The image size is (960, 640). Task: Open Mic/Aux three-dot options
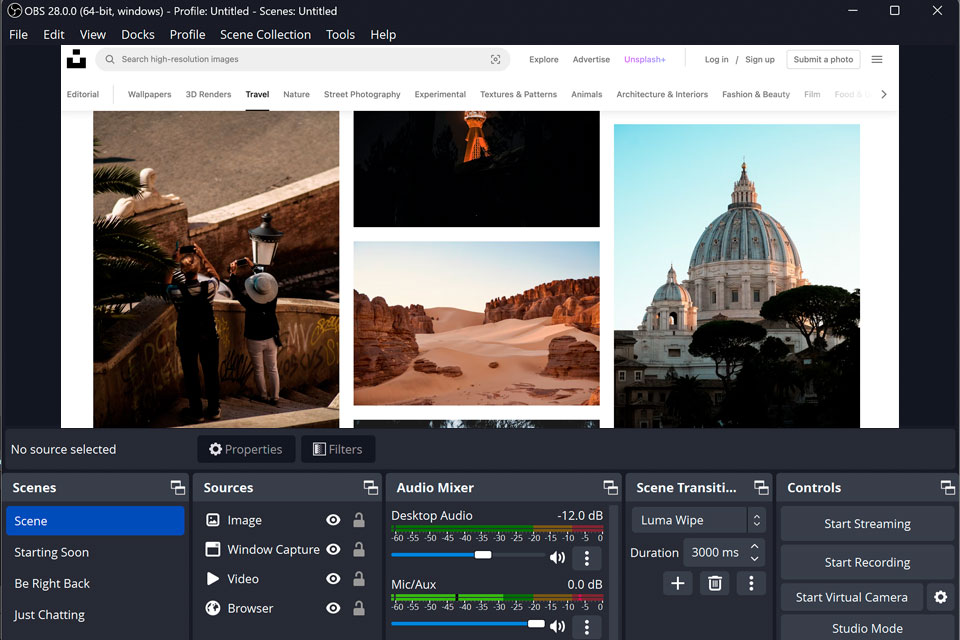(x=587, y=627)
